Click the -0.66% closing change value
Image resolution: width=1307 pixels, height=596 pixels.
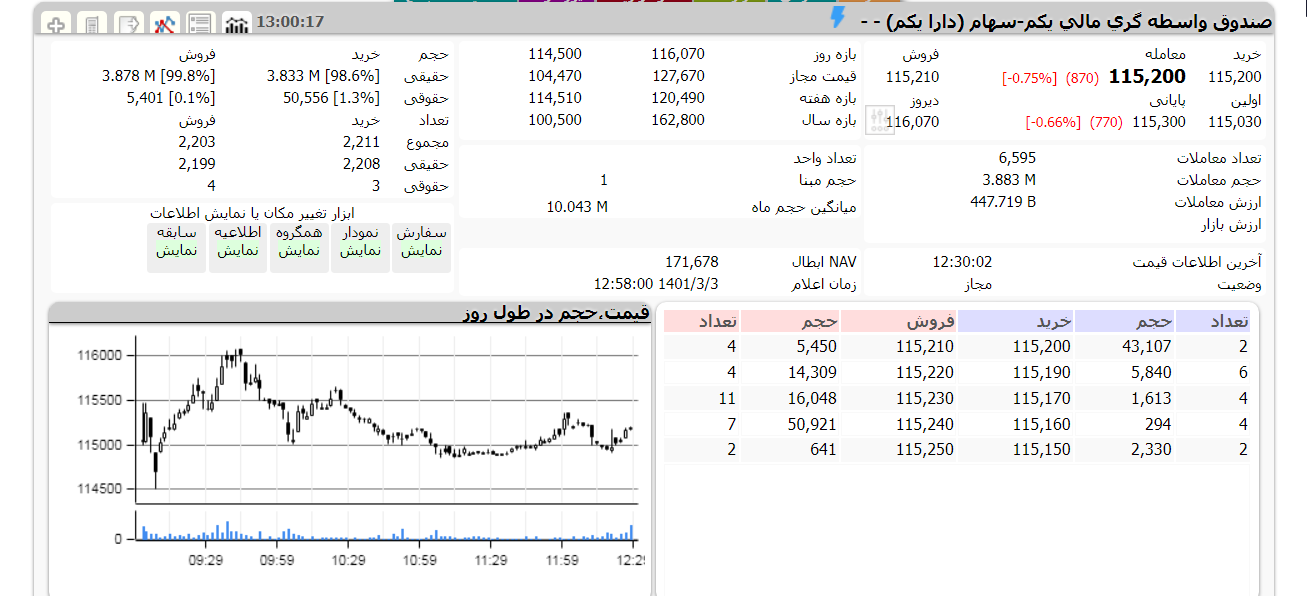[1052, 122]
